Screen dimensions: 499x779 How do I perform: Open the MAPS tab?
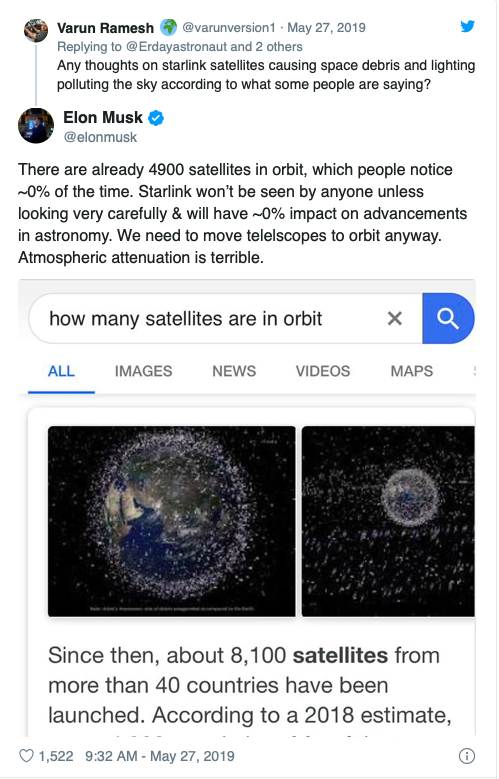pyautogui.click(x=412, y=371)
